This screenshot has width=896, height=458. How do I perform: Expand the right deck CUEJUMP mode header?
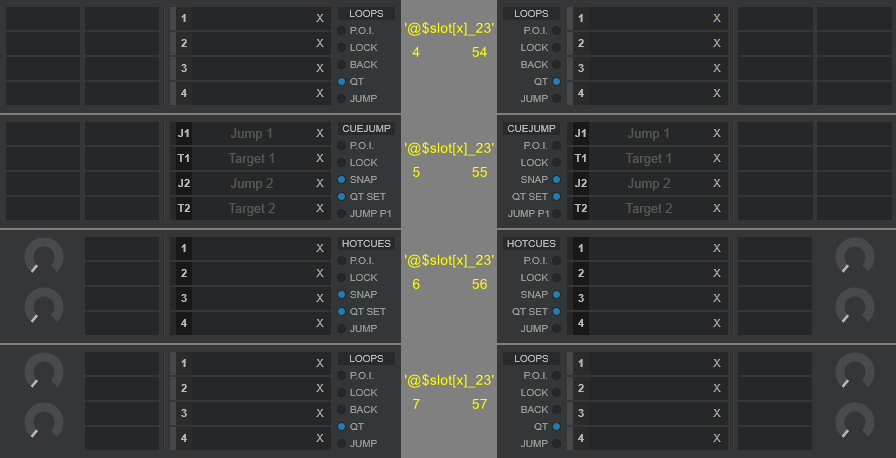click(531, 129)
